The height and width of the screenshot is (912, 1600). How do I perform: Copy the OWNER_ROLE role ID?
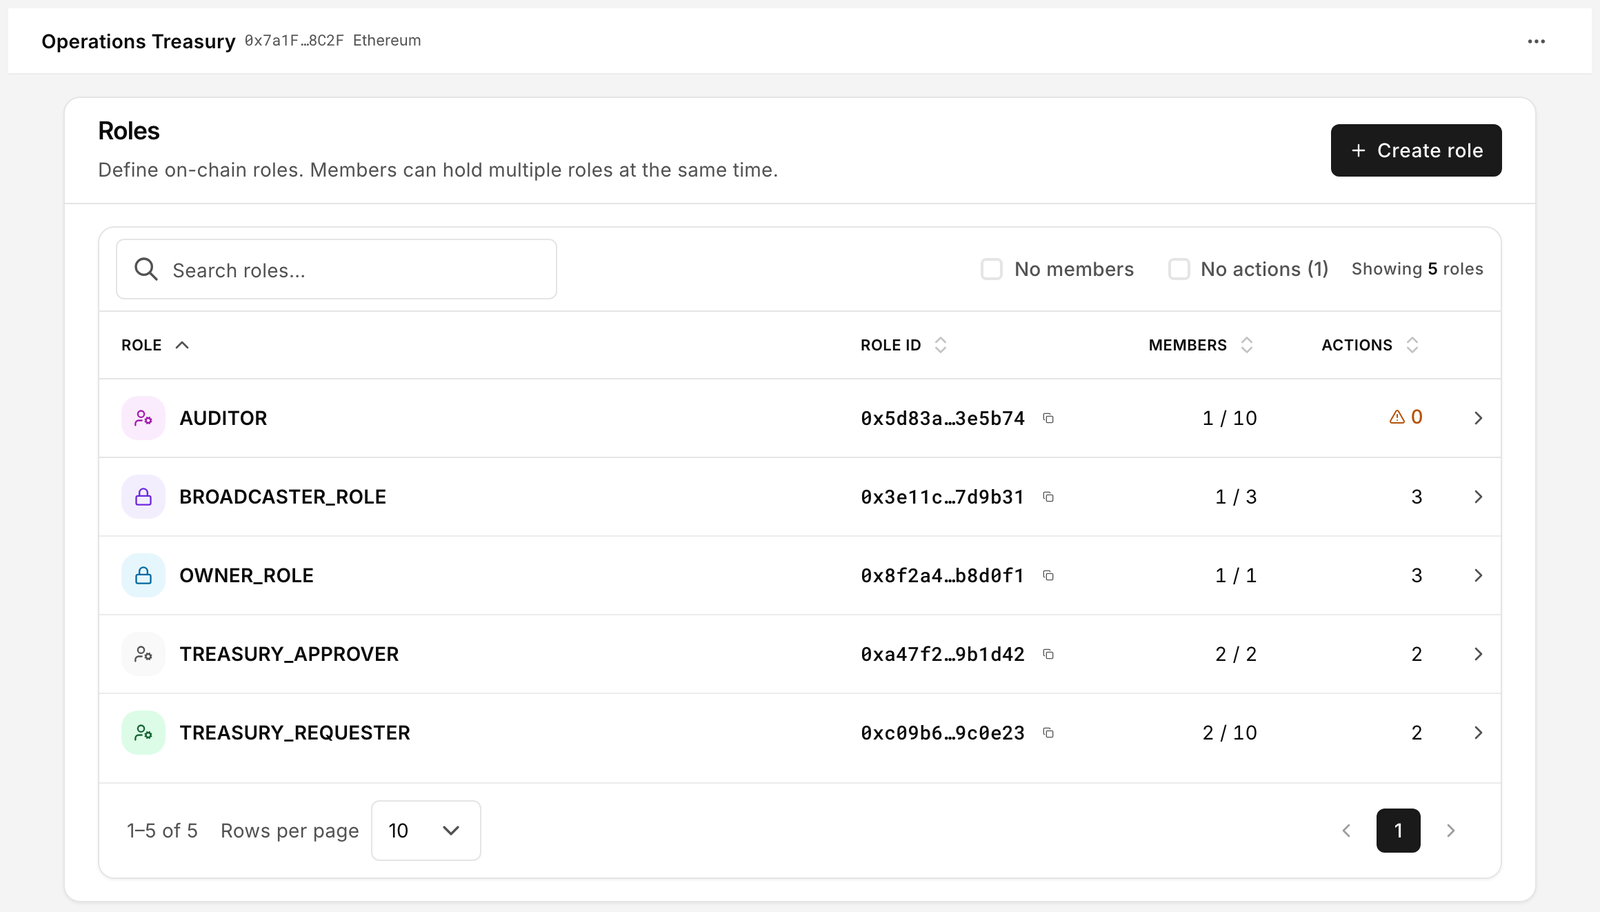click(x=1048, y=576)
